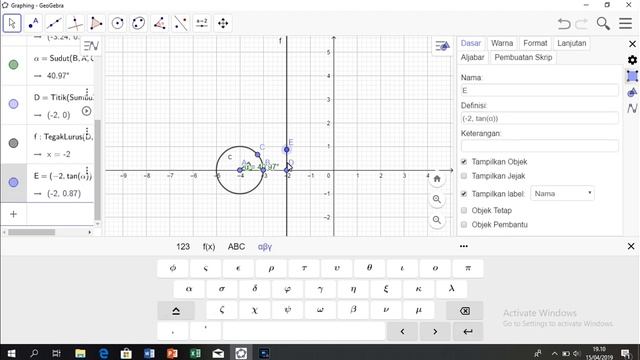
Task: Tap the α key on keyboard
Action: 189,289
